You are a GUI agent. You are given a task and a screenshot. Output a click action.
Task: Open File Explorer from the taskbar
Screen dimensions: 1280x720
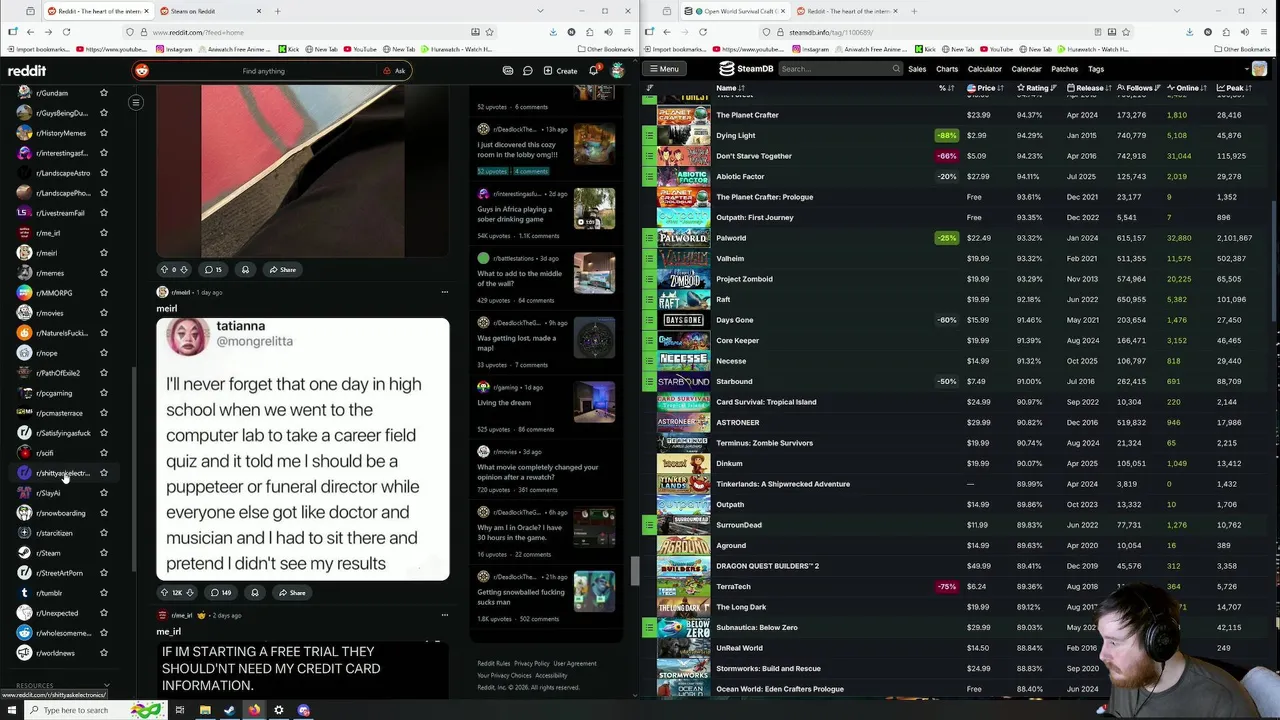click(x=205, y=710)
